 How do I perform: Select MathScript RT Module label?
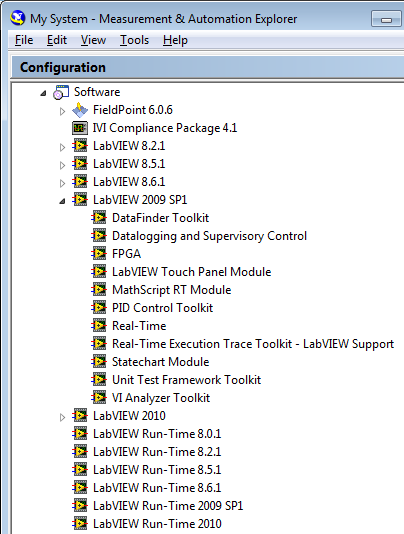point(172,290)
